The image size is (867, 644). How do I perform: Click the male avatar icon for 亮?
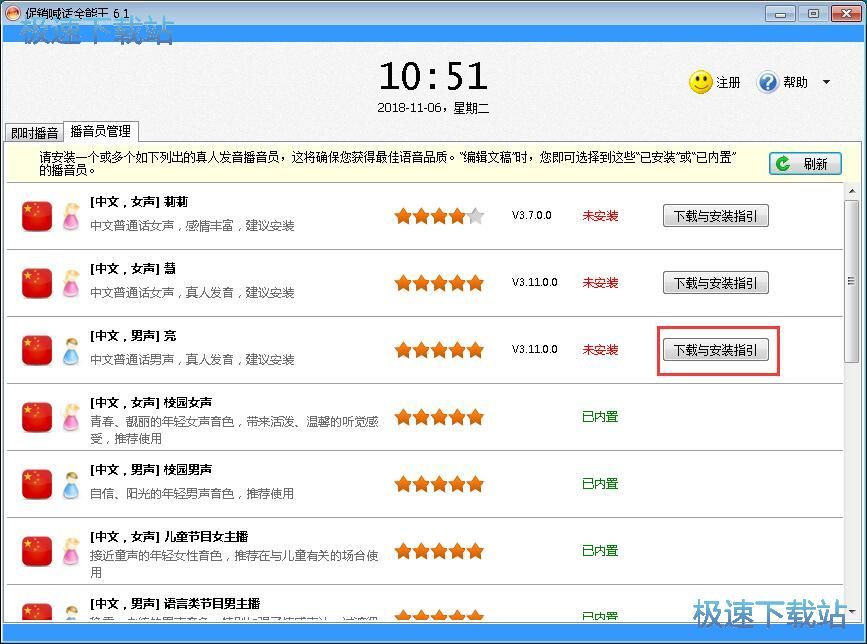pyautogui.click(x=71, y=350)
